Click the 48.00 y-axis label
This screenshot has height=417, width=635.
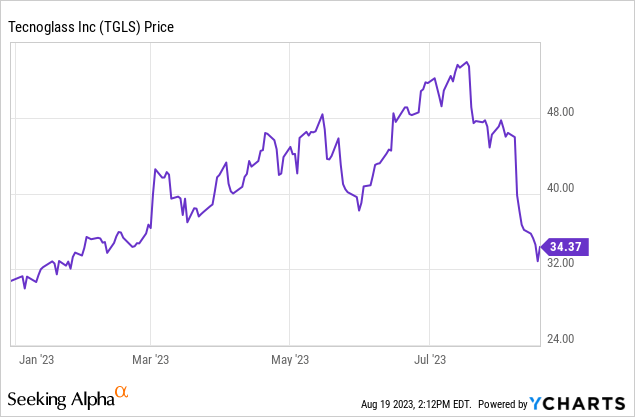[x=559, y=113]
